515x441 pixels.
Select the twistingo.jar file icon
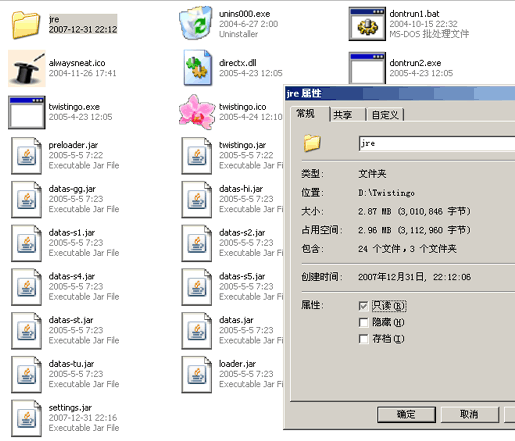tap(197, 156)
